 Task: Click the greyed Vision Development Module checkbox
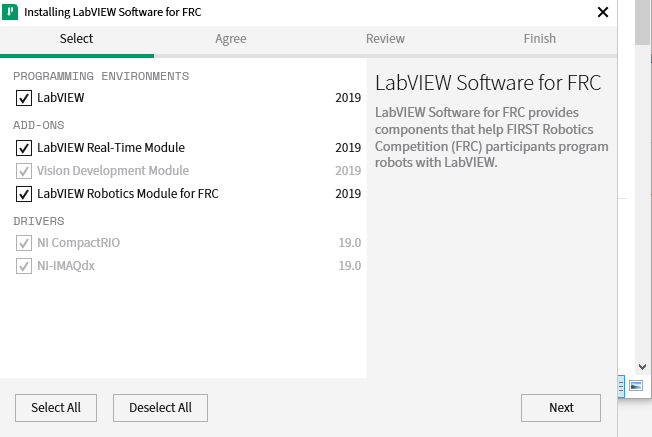pos(24,171)
